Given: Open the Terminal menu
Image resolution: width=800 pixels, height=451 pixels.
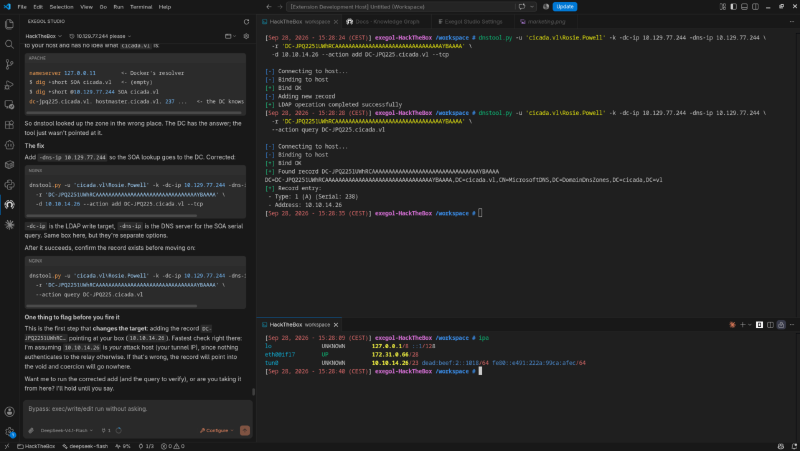Looking at the screenshot, I should tap(141, 7).
